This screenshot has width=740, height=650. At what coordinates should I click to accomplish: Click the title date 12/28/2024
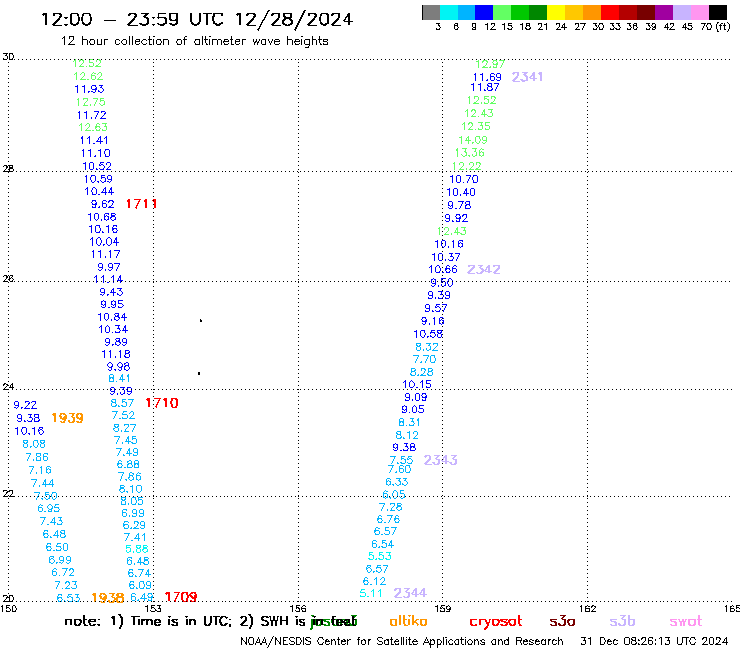point(294,19)
